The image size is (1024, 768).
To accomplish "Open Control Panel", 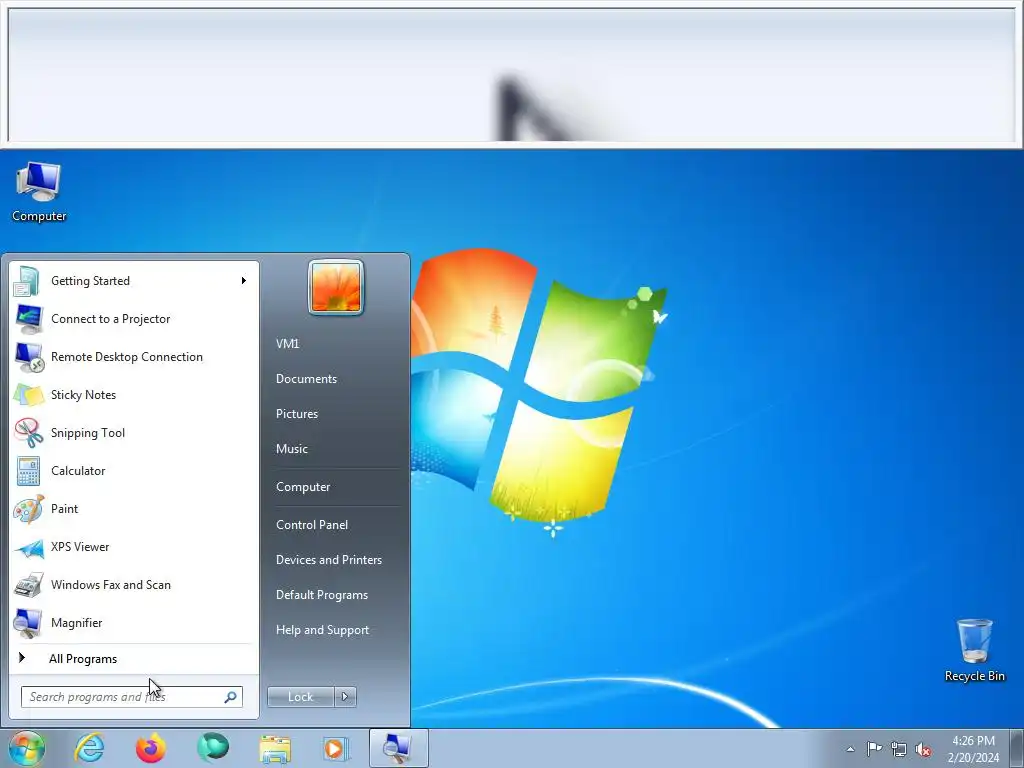I will click(x=312, y=525).
